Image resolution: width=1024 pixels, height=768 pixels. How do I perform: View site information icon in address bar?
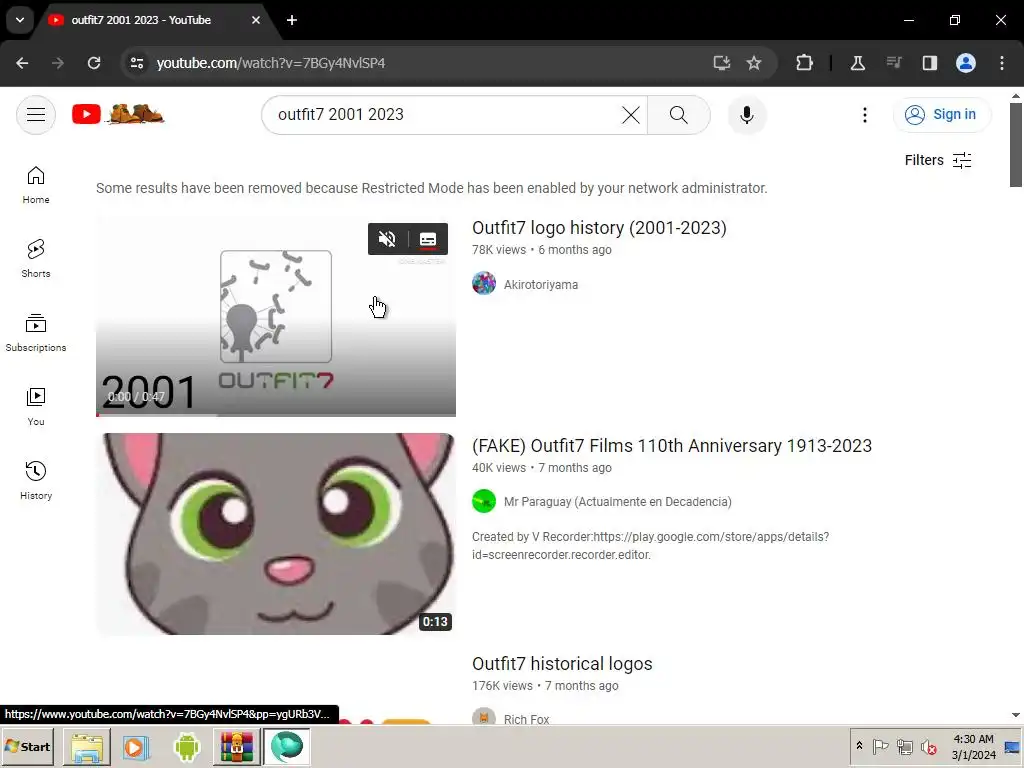click(x=137, y=63)
